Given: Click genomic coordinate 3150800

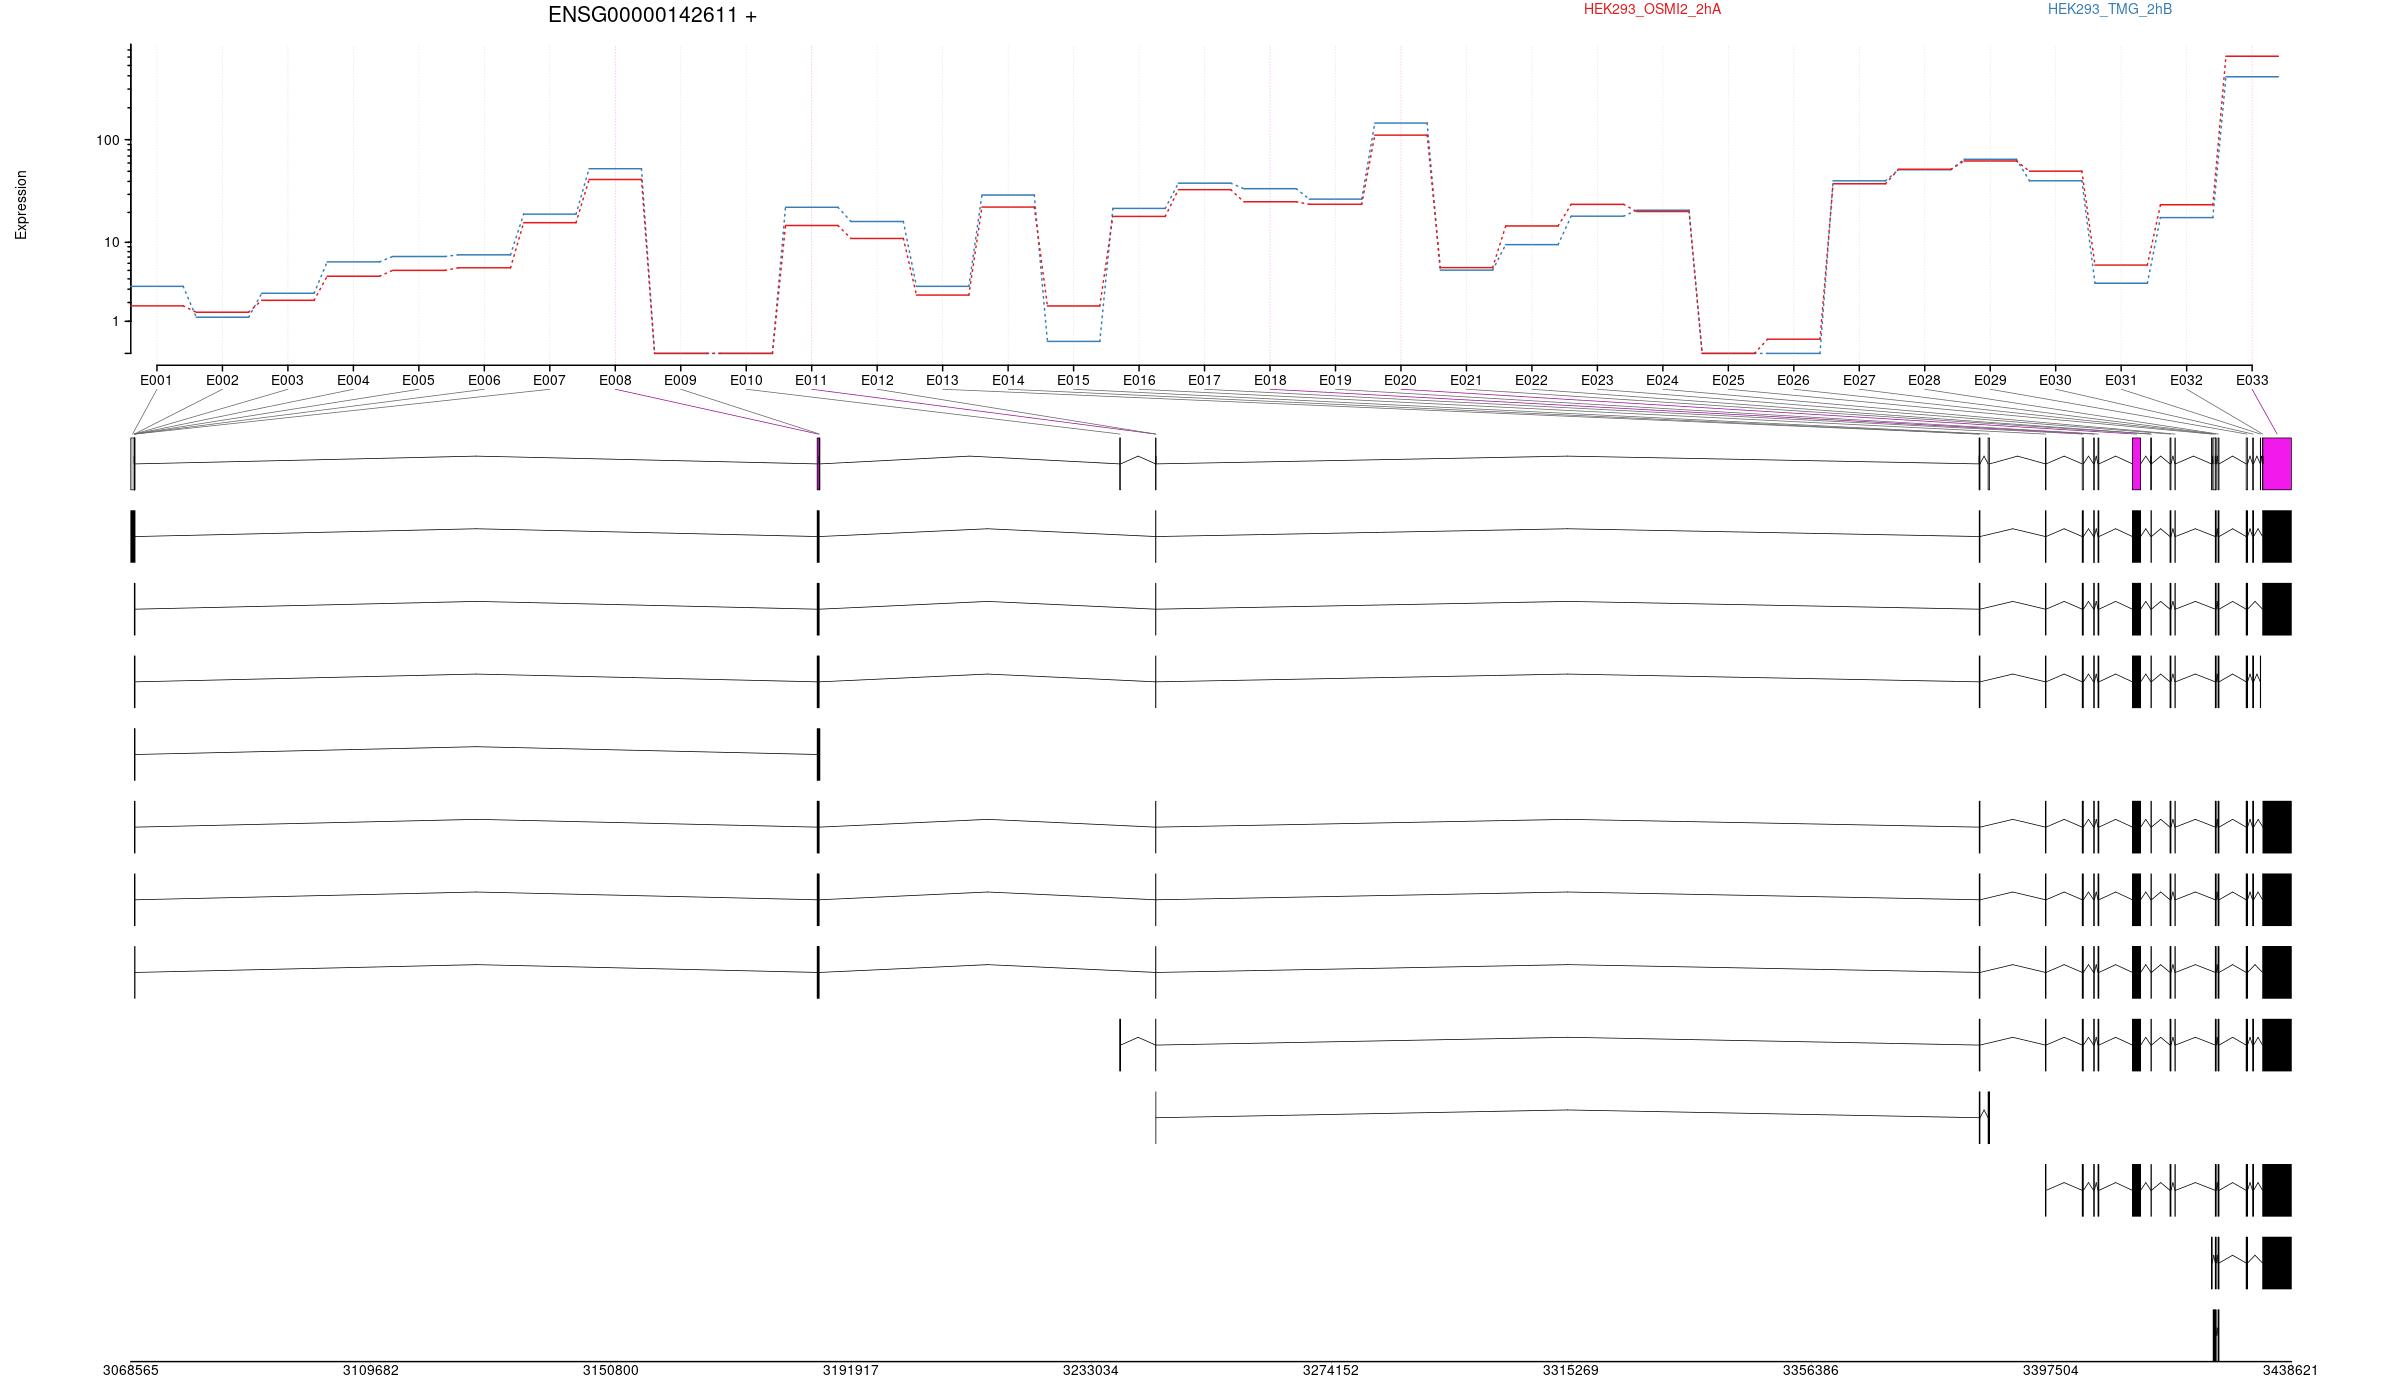Looking at the screenshot, I should click(611, 1370).
